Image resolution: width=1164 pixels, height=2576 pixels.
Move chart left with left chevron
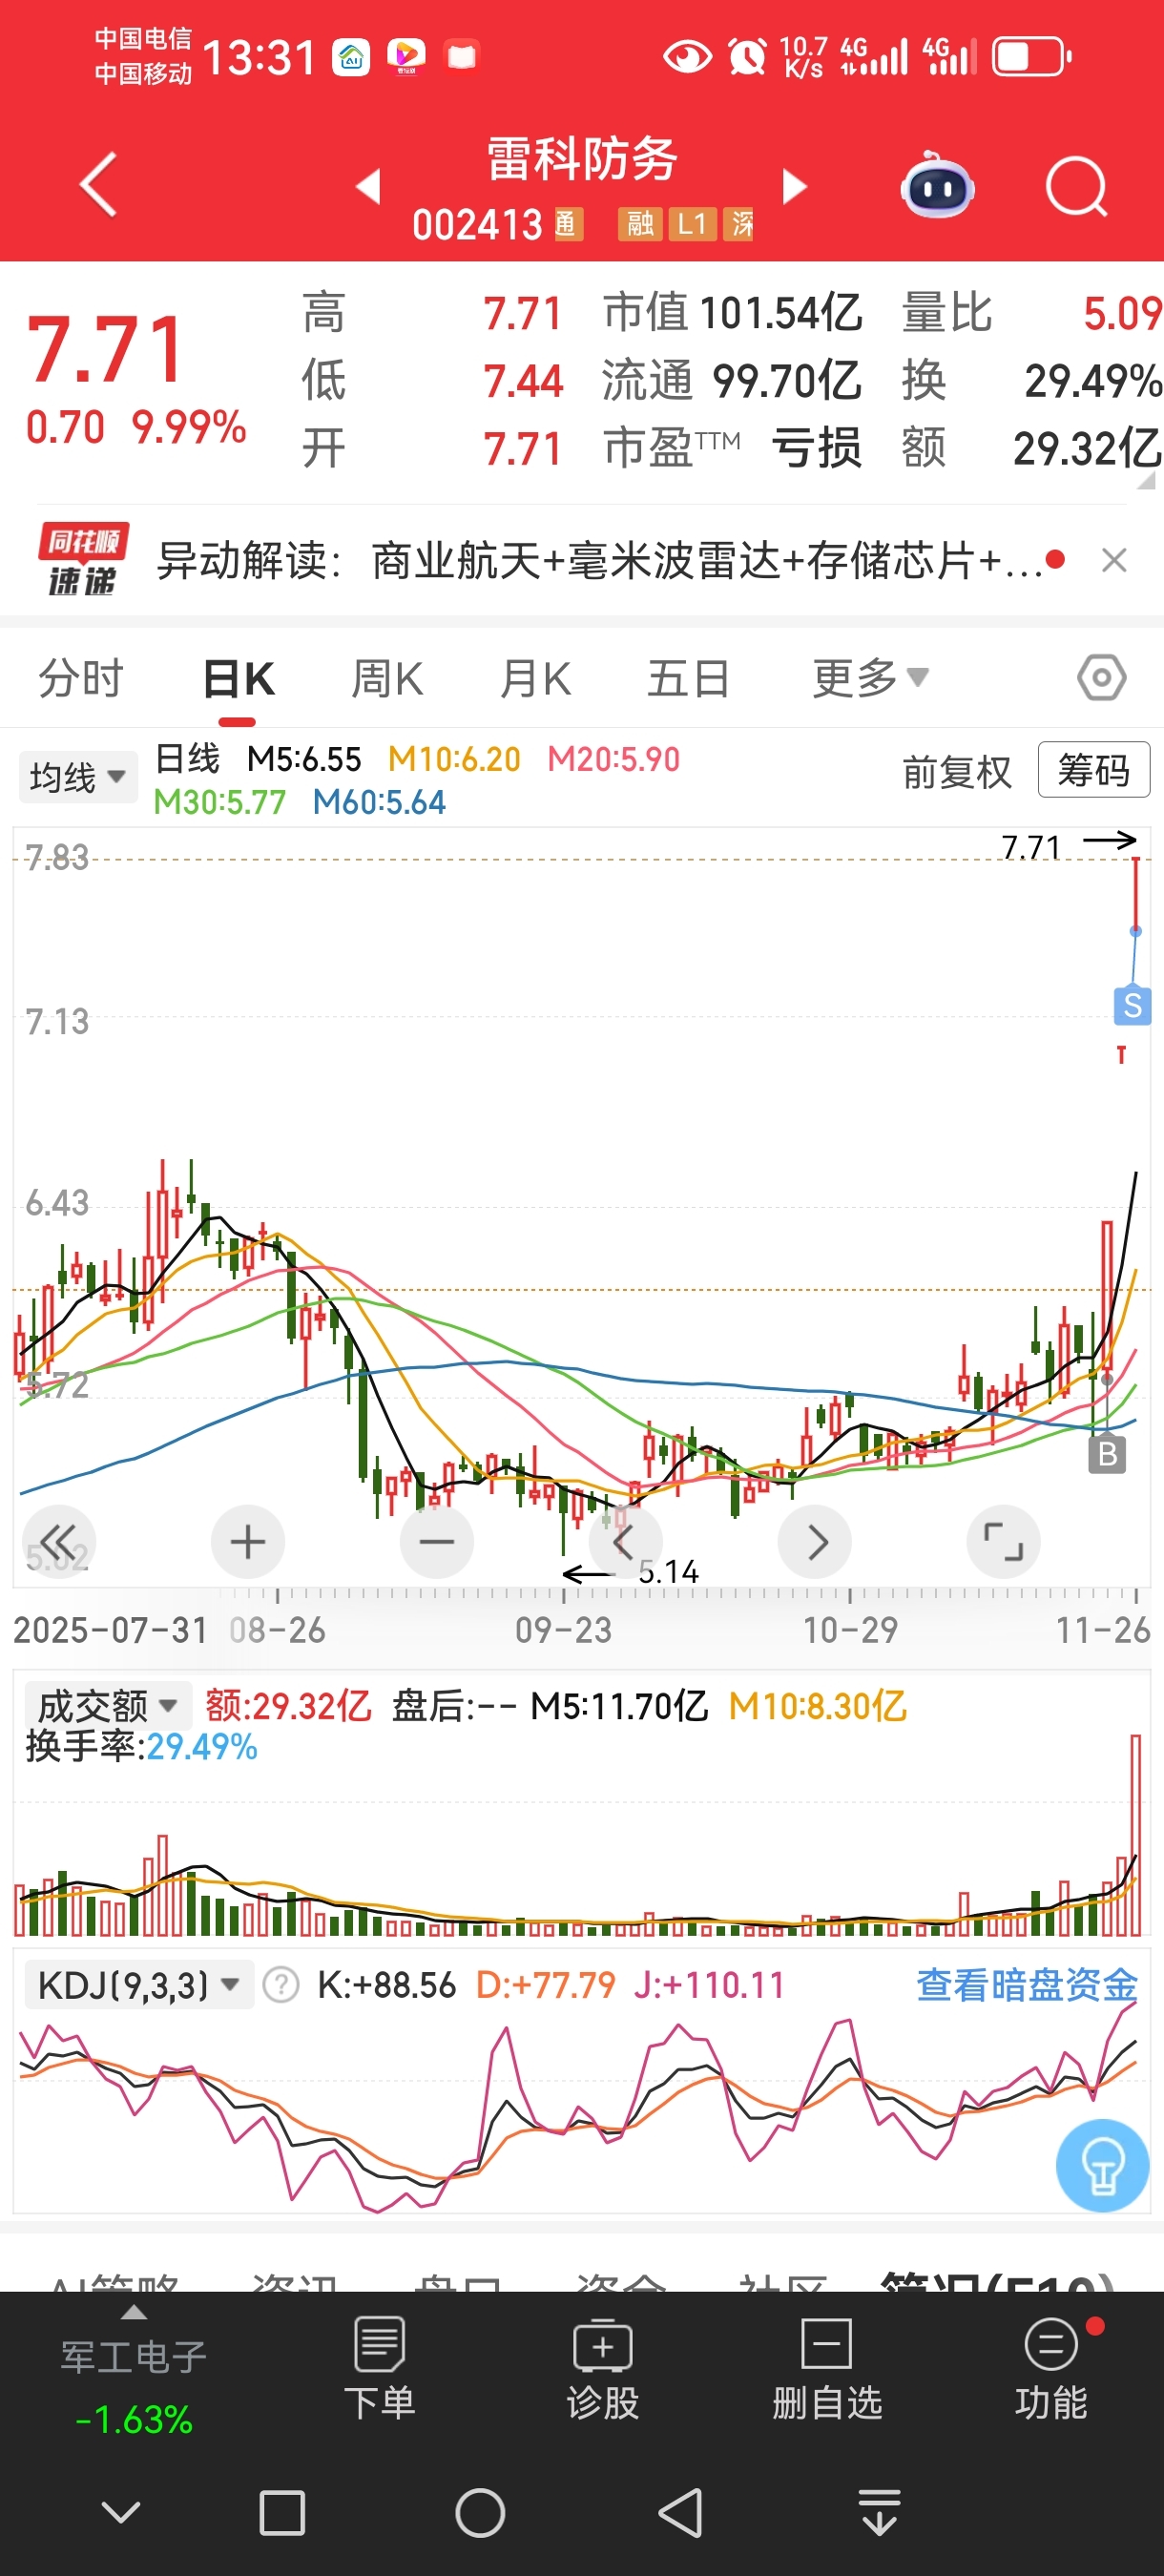(625, 1541)
